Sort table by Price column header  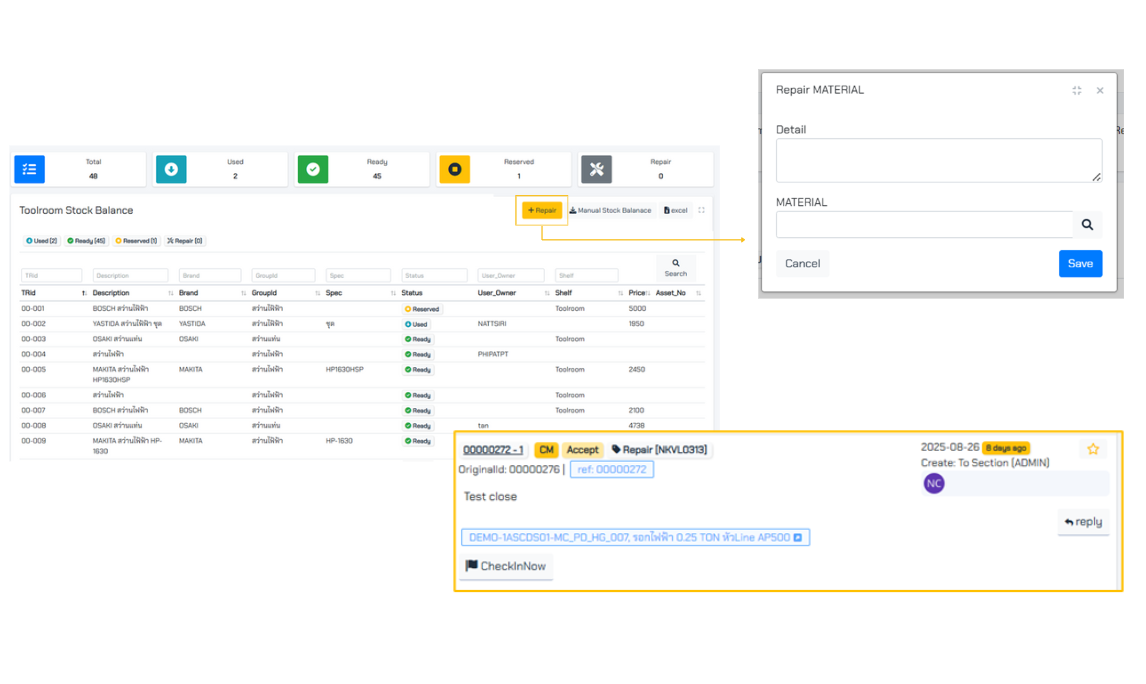637,293
